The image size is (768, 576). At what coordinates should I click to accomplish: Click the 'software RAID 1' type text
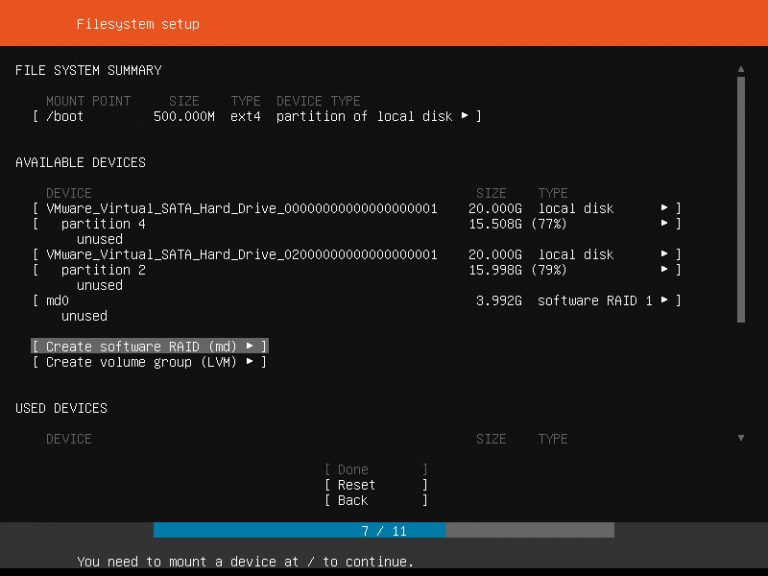pos(595,301)
